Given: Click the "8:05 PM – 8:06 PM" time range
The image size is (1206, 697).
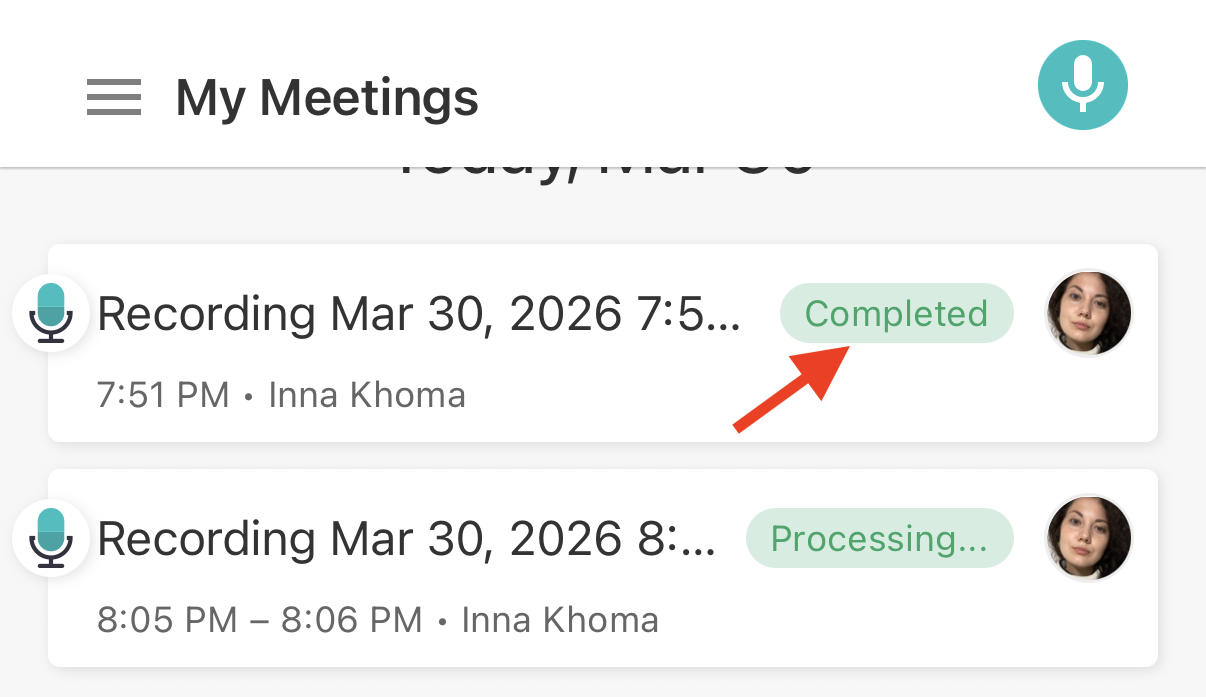Looking at the screenshot, I should (x=259, y=620).
